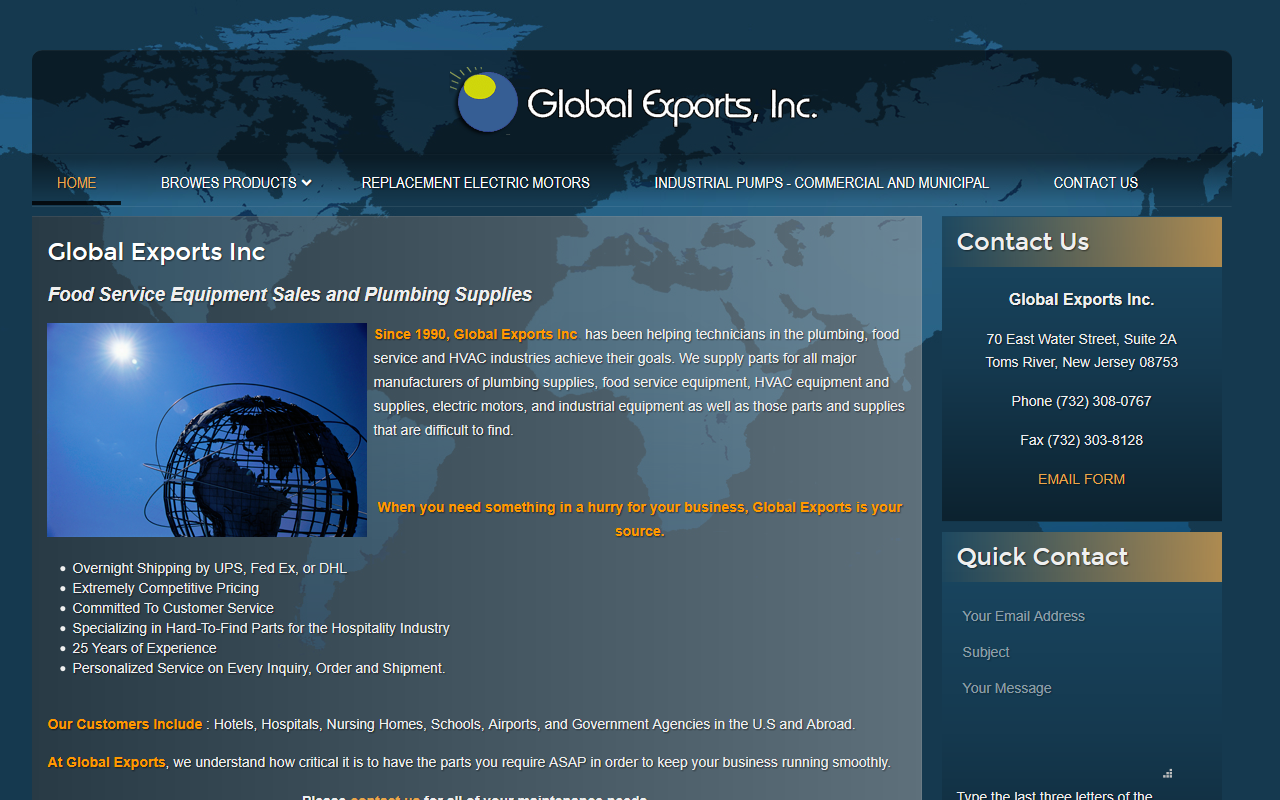Click 'Extremely Competitive Pricing' bullet
The width and height of the screenshot is (1280, 800).
click(x=166, y=588)
